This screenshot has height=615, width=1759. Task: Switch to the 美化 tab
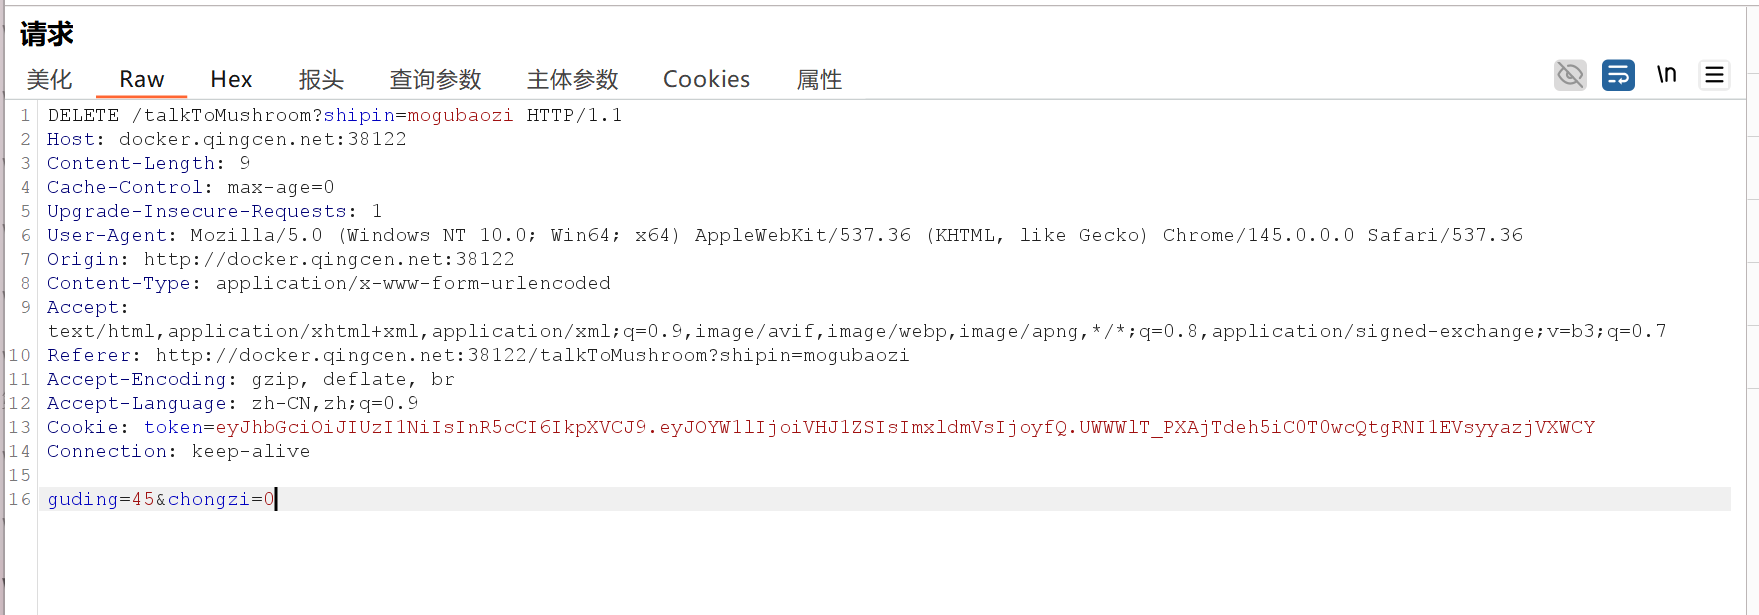[x=49, y=79]
